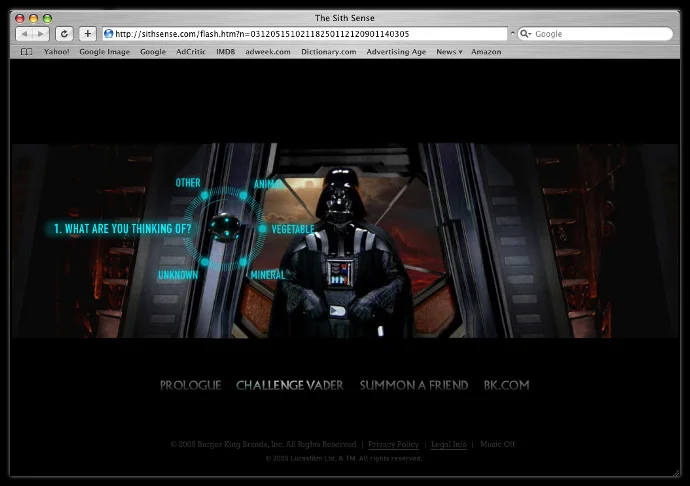
Task: Select the MINERAL answer node
Action: [243, 262]
